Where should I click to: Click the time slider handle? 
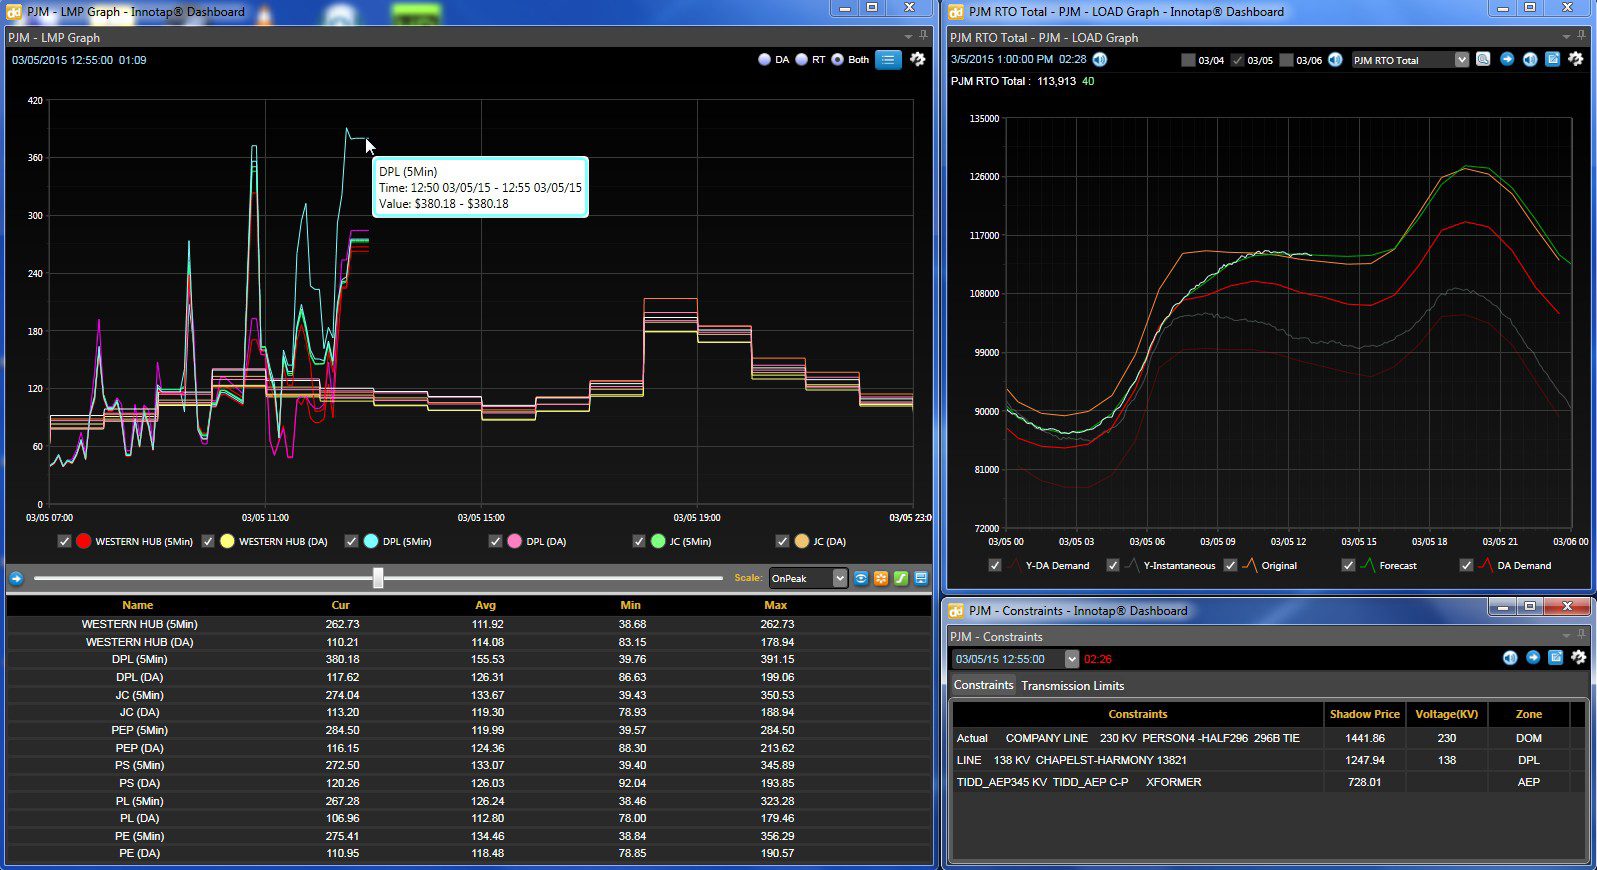pyautogui.click(x=378, y=578)
